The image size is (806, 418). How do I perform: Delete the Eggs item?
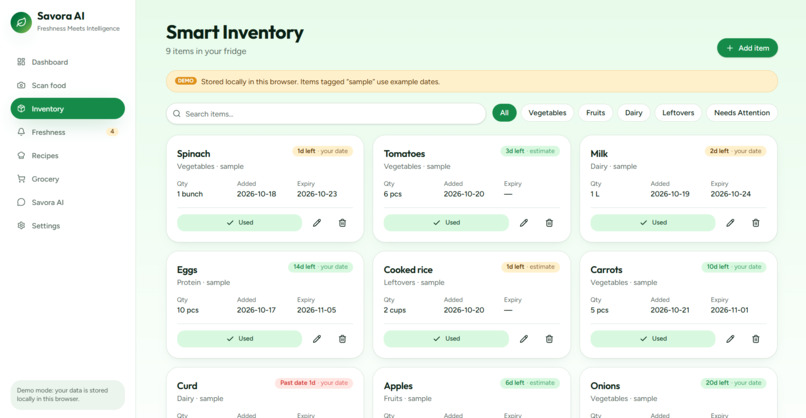(342, 339)
